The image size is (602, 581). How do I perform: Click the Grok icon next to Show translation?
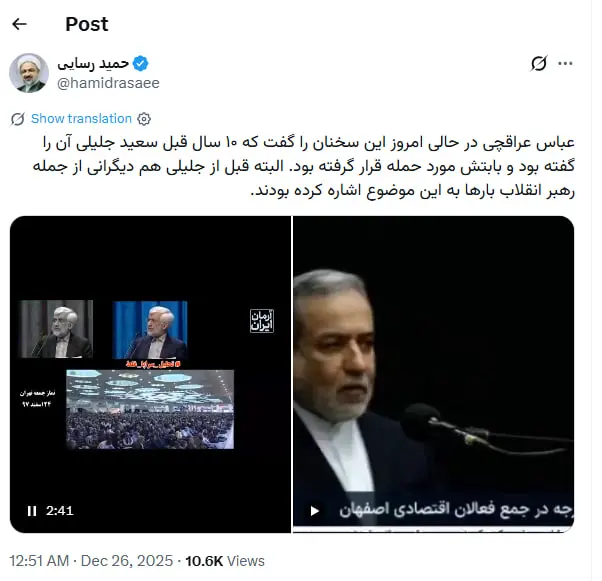[x=18, y=119]
